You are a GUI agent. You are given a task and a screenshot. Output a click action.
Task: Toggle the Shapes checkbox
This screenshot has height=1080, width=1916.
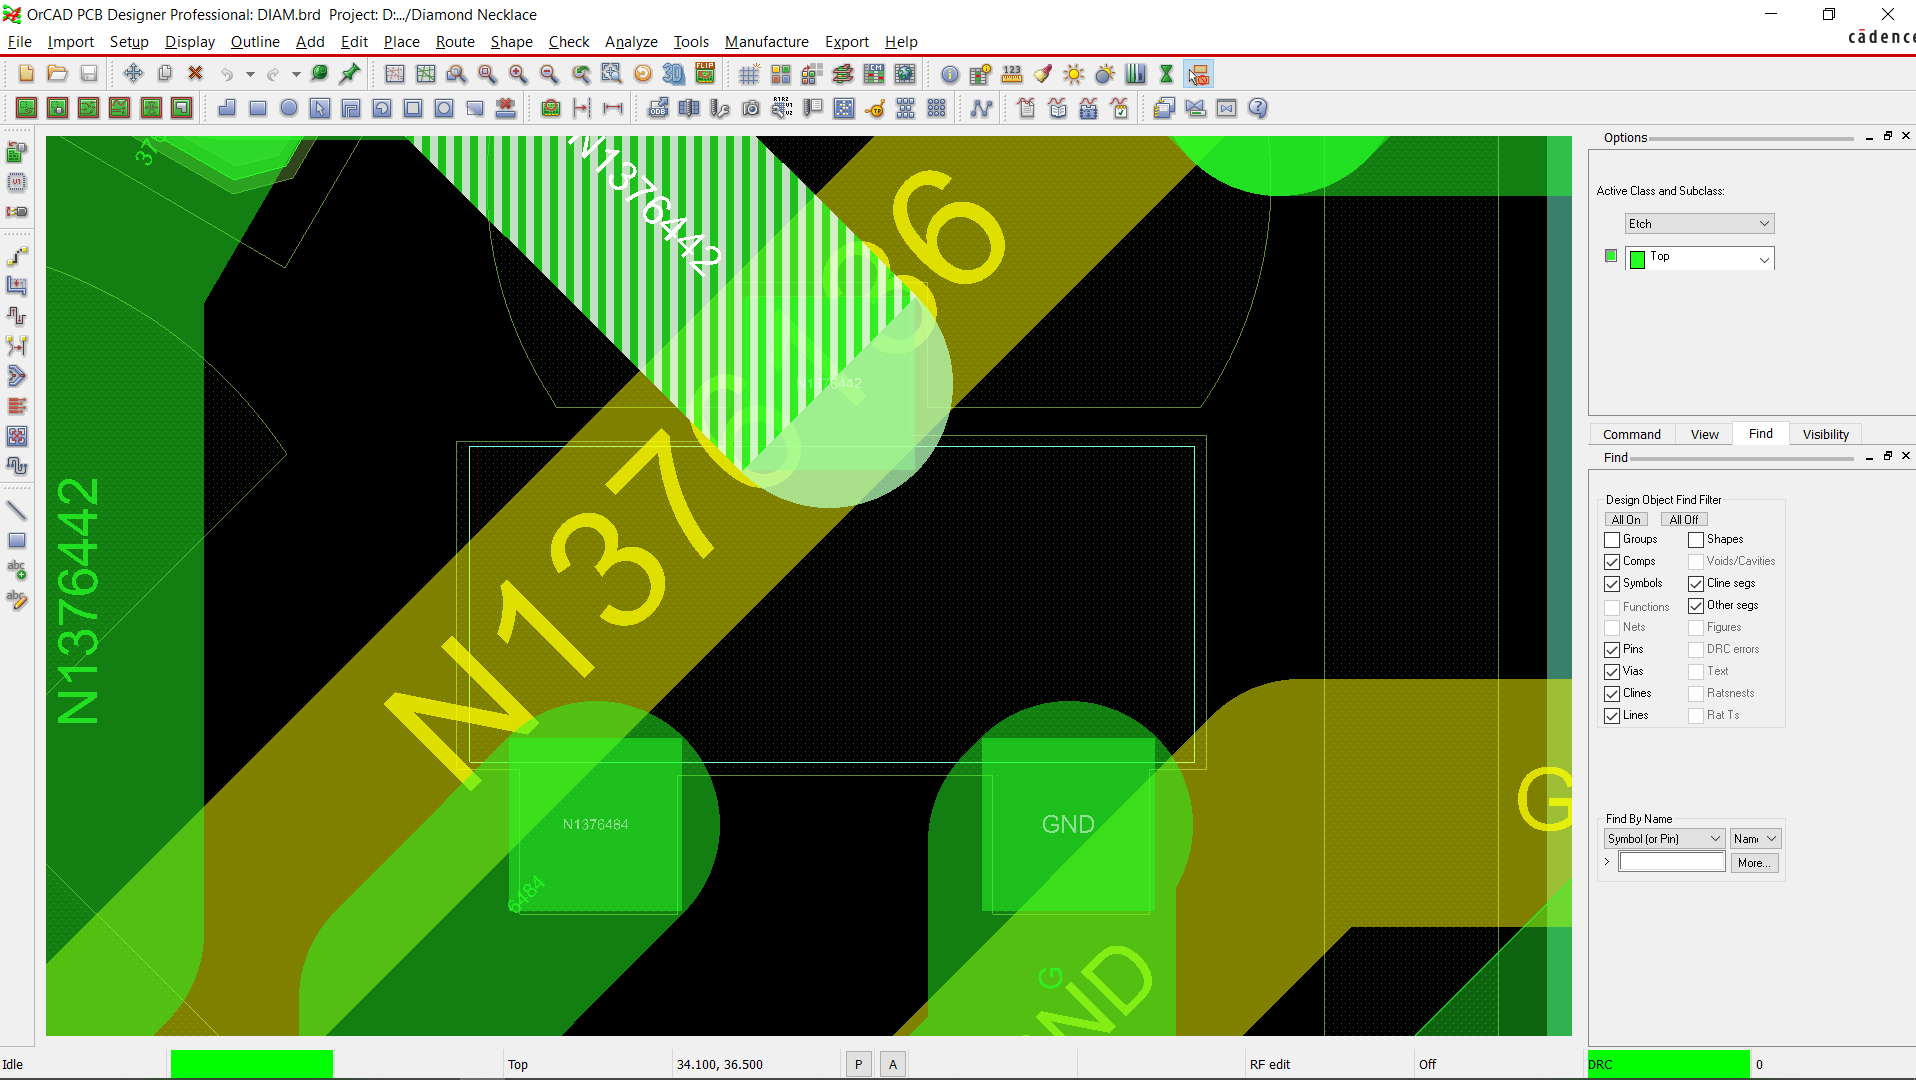coord(1696,540)
